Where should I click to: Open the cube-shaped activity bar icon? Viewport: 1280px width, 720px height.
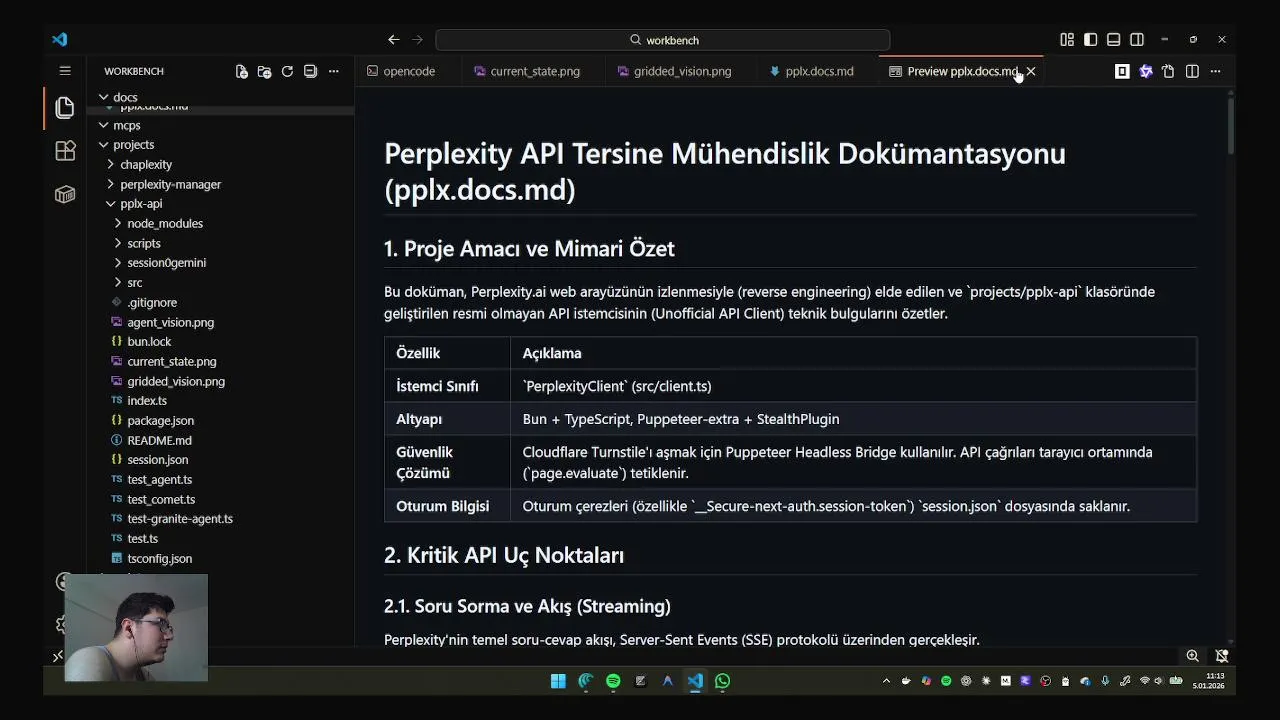coord(65,195)
